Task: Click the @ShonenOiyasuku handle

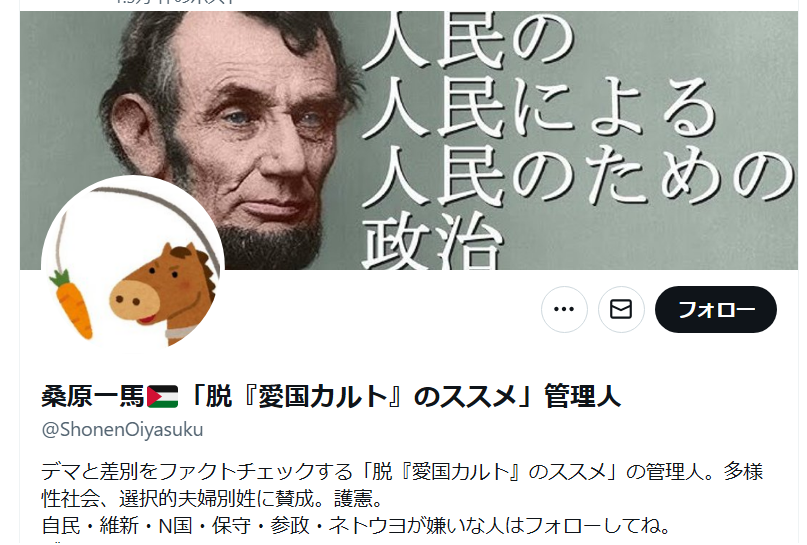Action: (122, 429)
